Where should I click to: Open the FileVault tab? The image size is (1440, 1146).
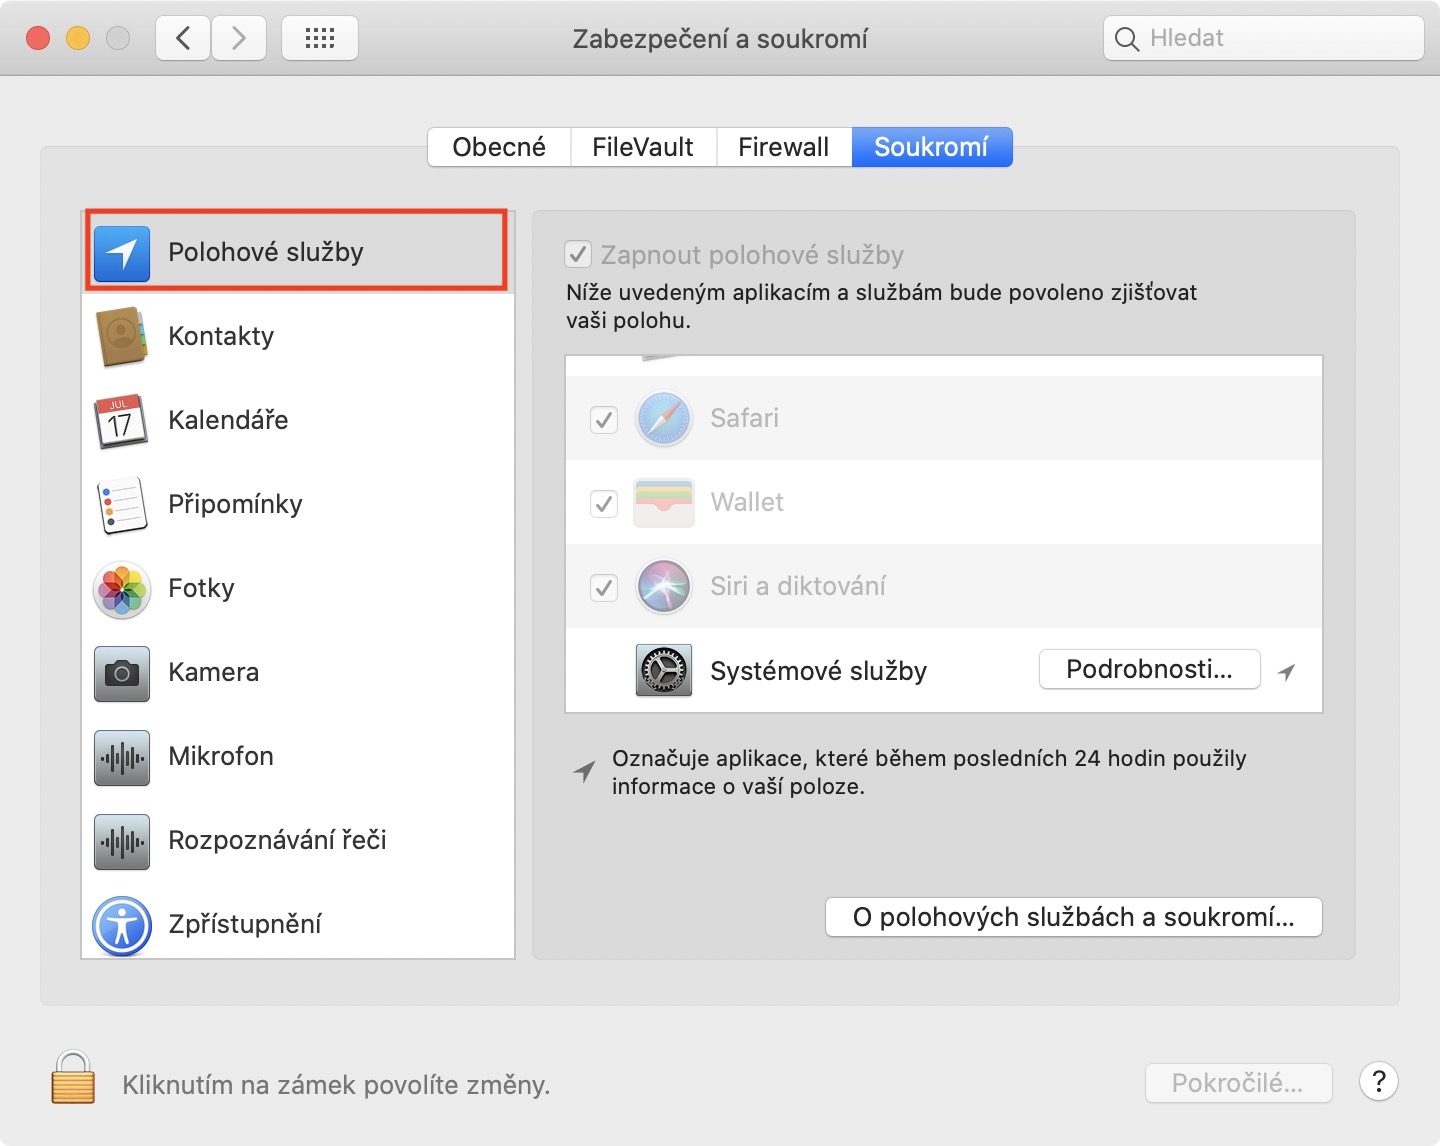(643, 147)
